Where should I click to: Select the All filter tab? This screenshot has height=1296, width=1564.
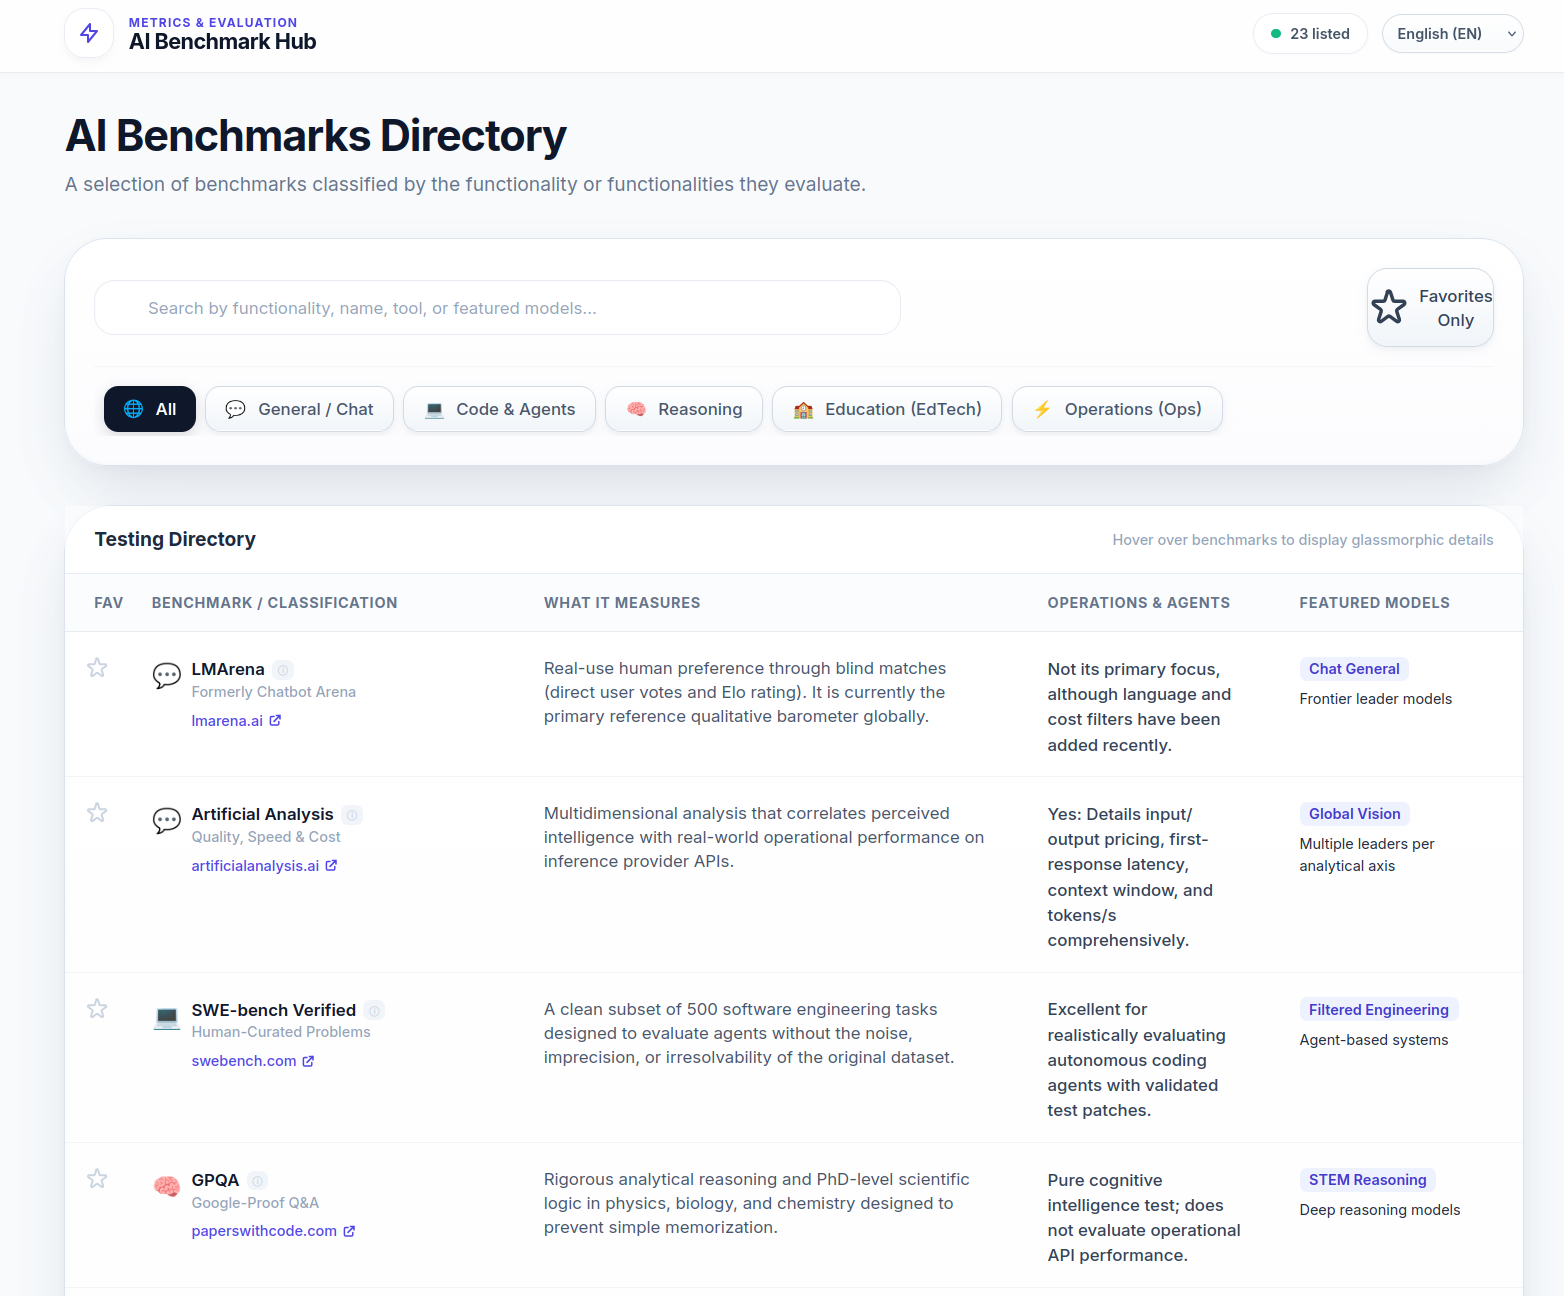[150, 409]
